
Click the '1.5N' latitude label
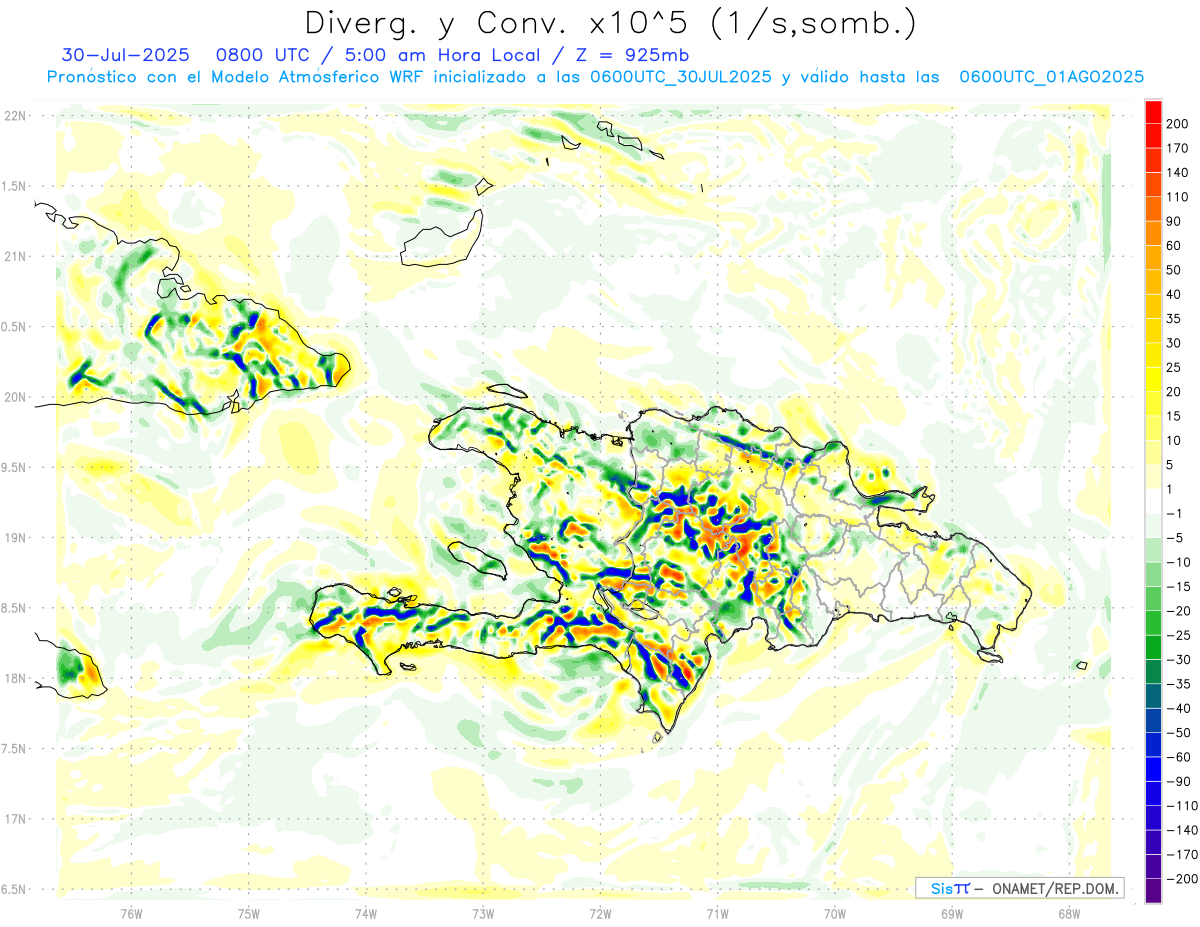[x=15, y=186]
